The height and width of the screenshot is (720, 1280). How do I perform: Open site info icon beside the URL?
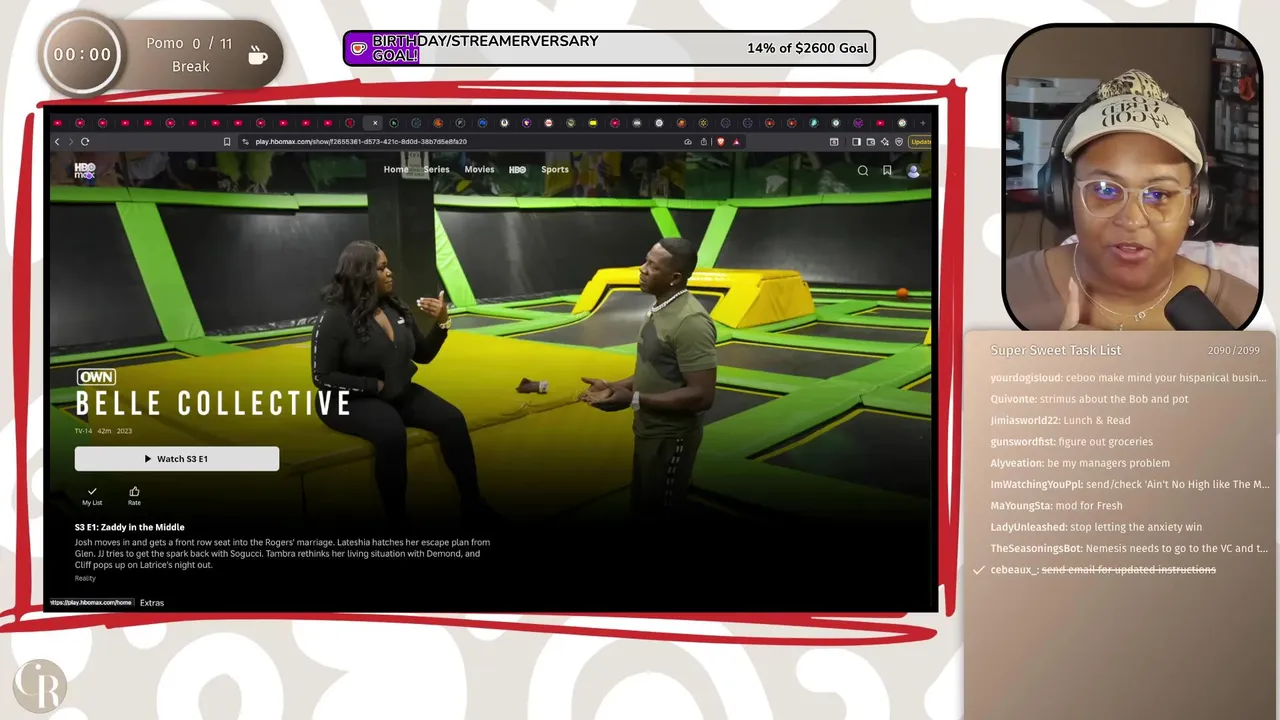246,142
